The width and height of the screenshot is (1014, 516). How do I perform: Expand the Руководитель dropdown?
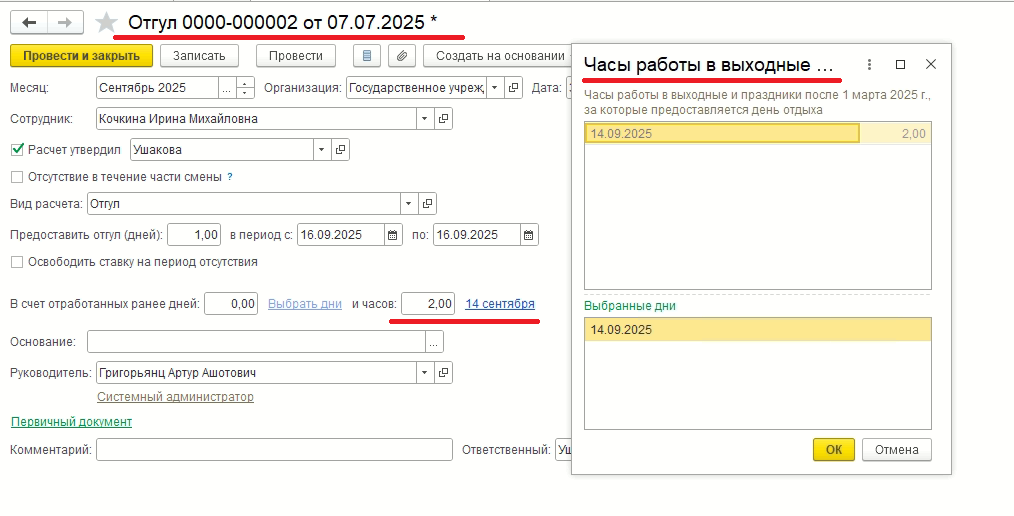point(425,373)
